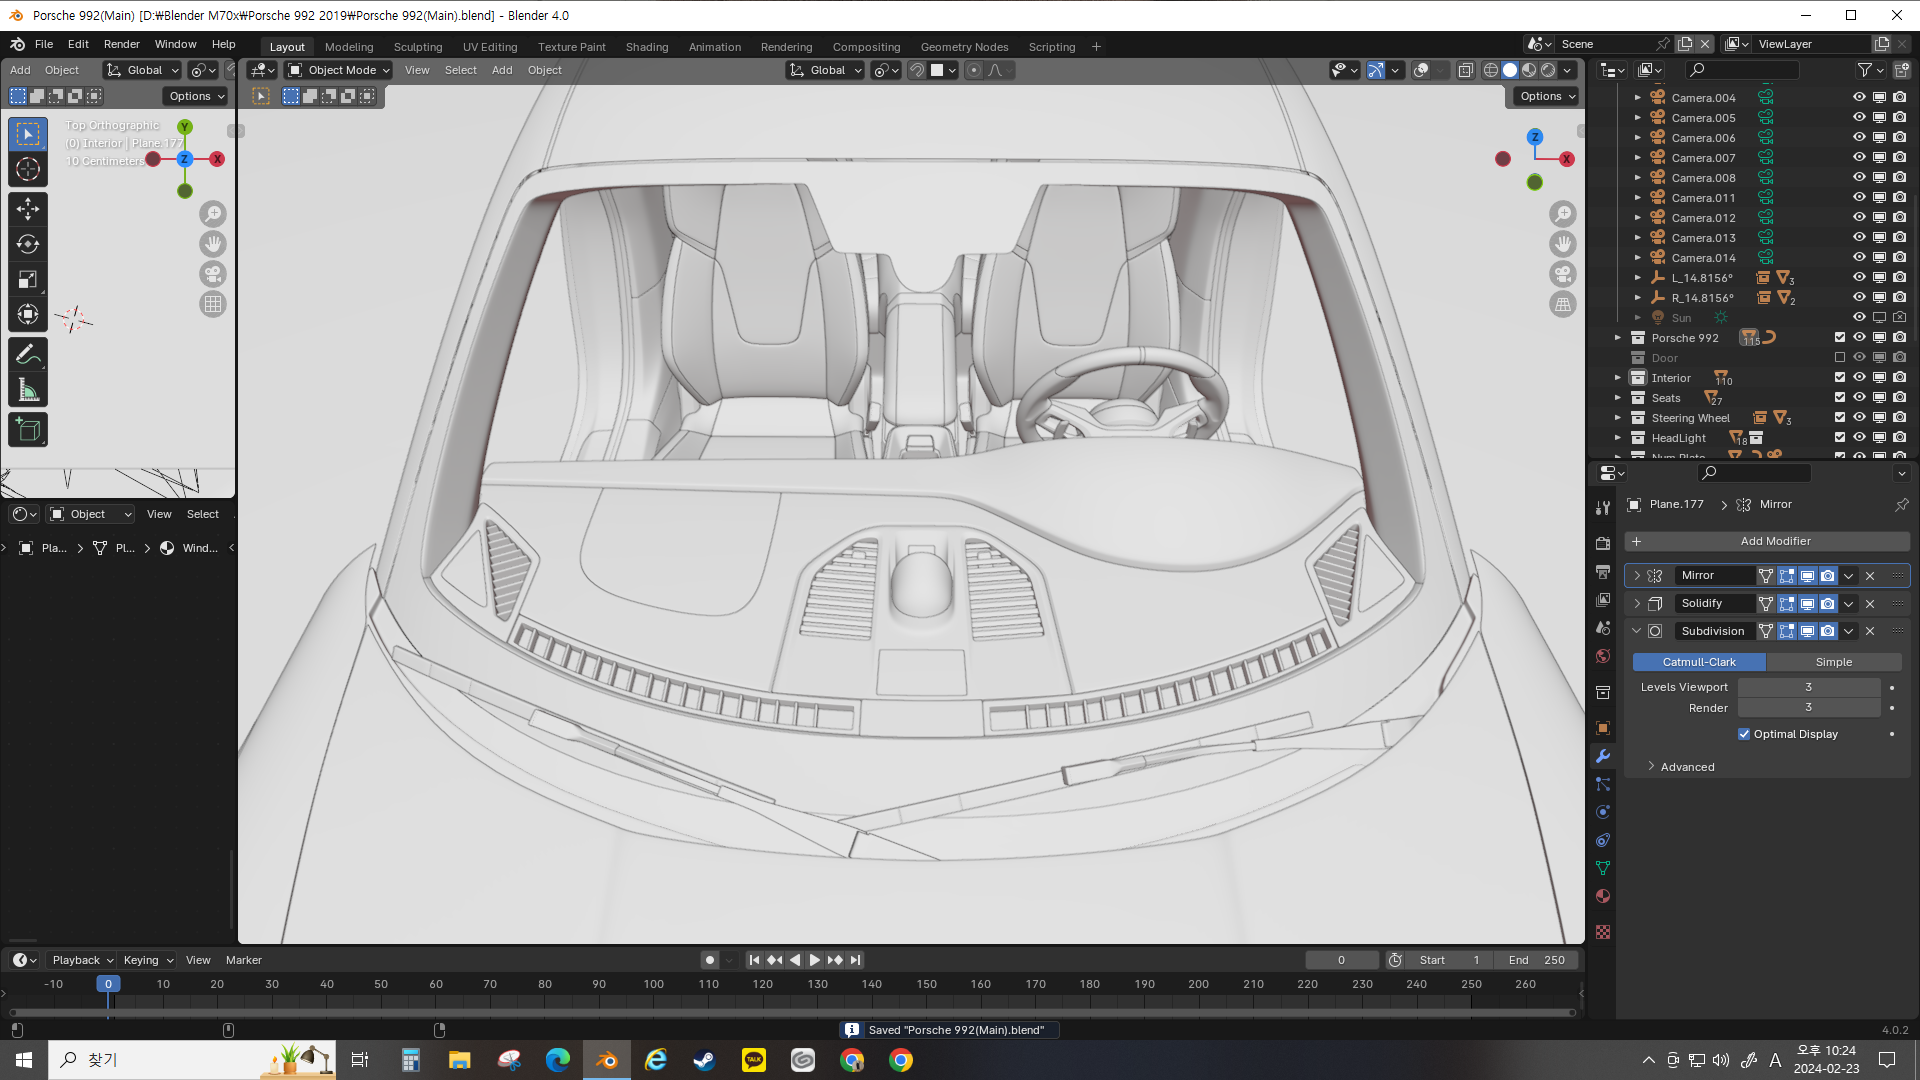Switch to the Modeling workspace tab
The width and height of the screenshot is (1920, 1080).
coord(349,47)
